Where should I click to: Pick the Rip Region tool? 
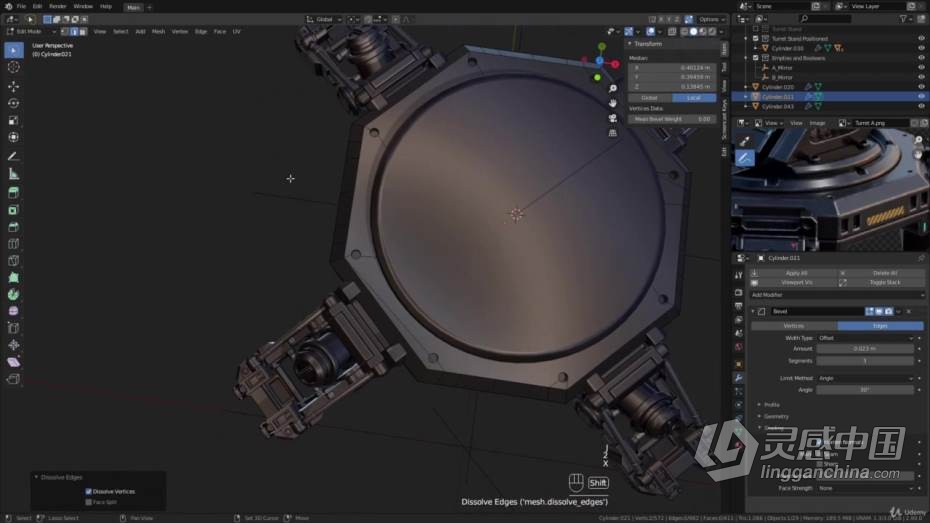(x=14, y=380)
